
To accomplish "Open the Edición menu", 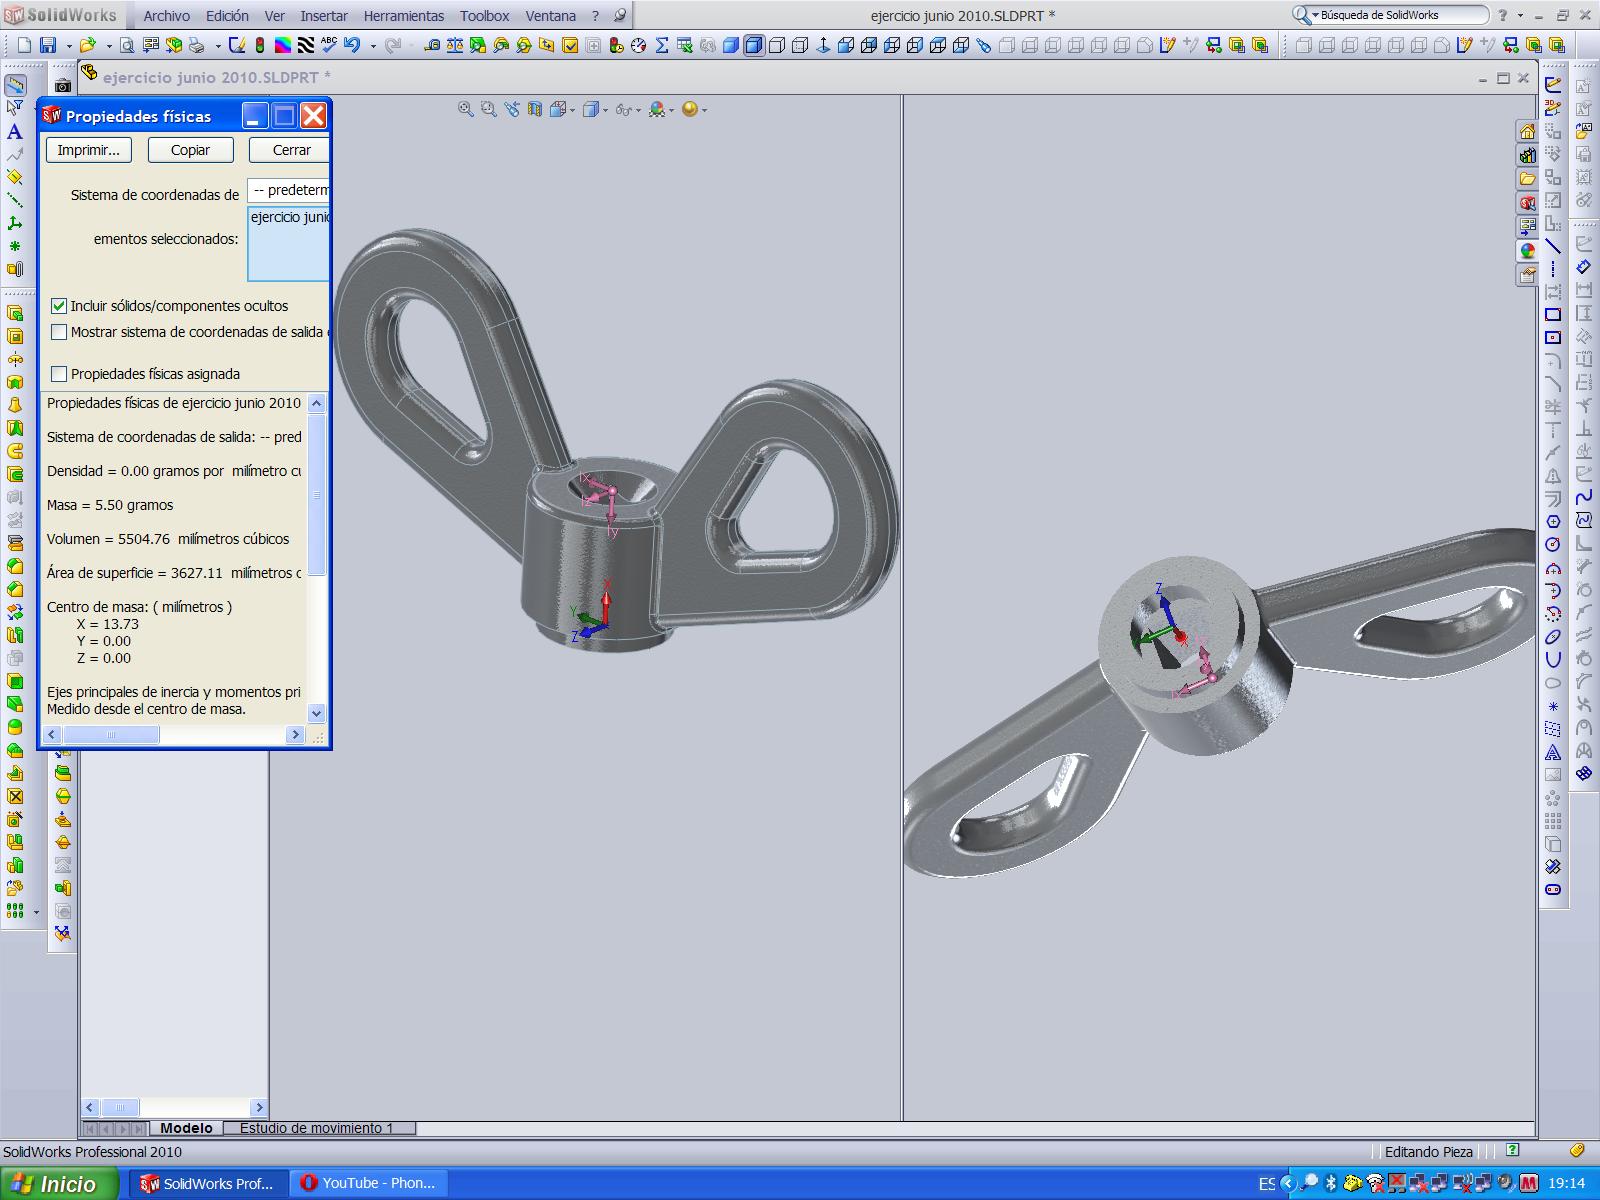I will 227,16.
